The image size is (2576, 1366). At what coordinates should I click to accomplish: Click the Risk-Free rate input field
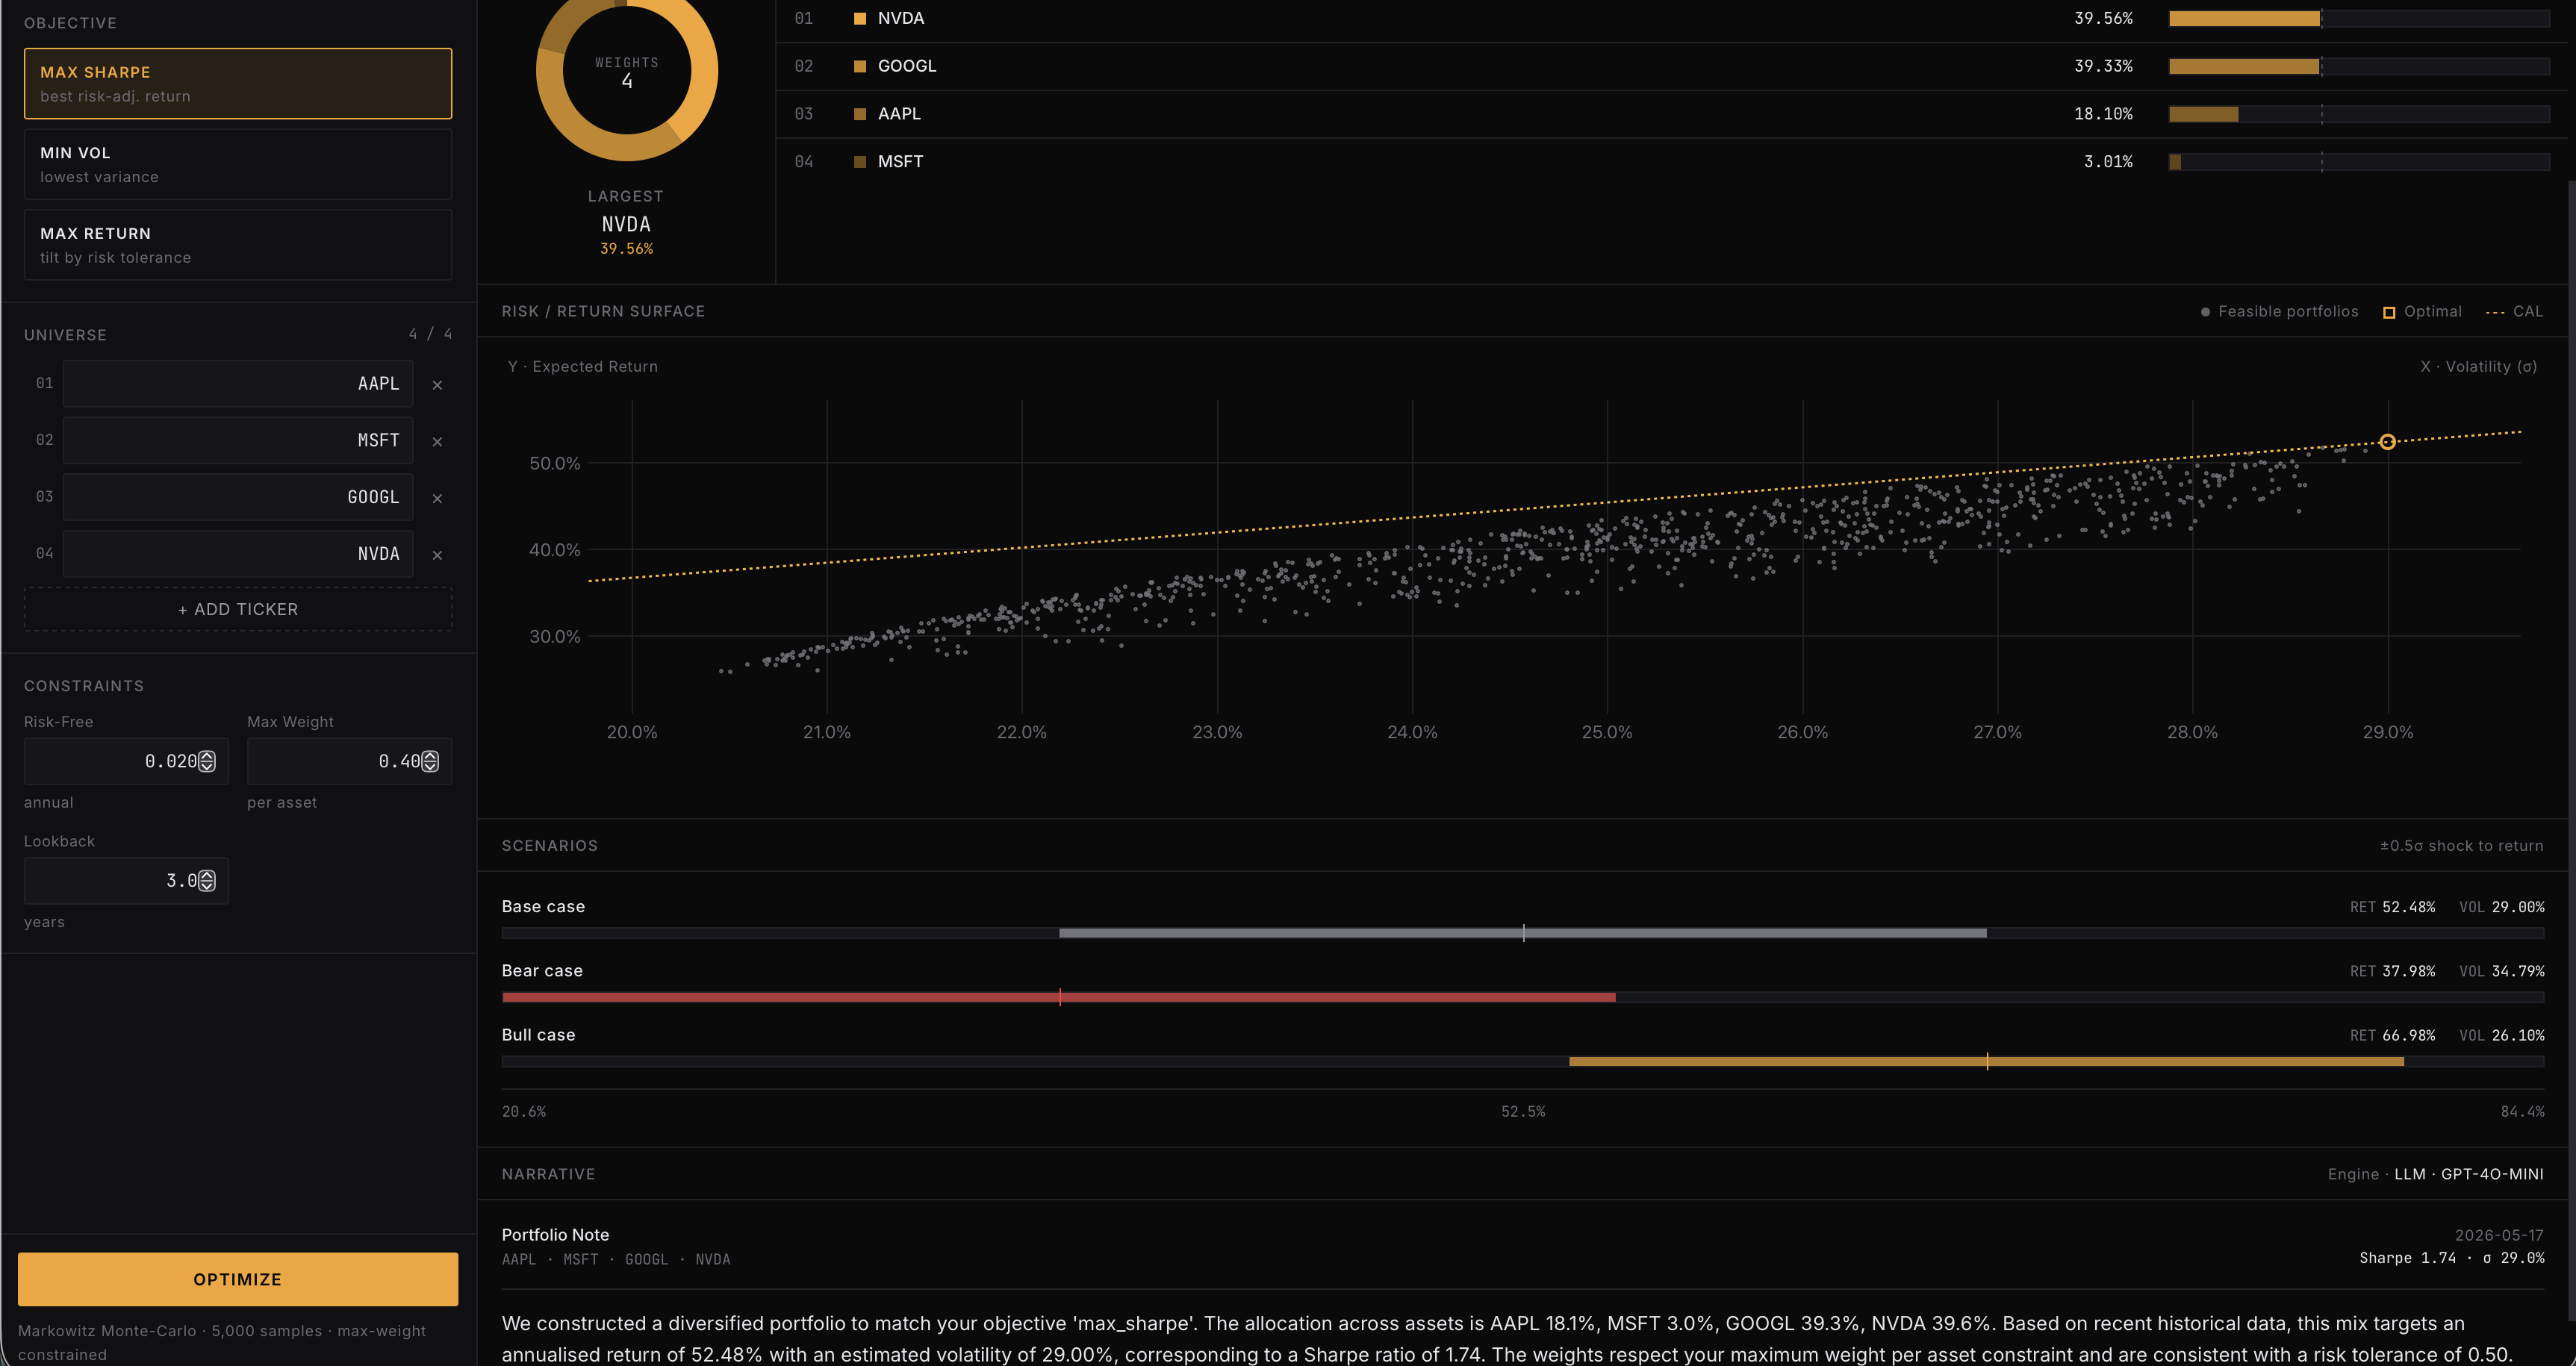[126, 762]
